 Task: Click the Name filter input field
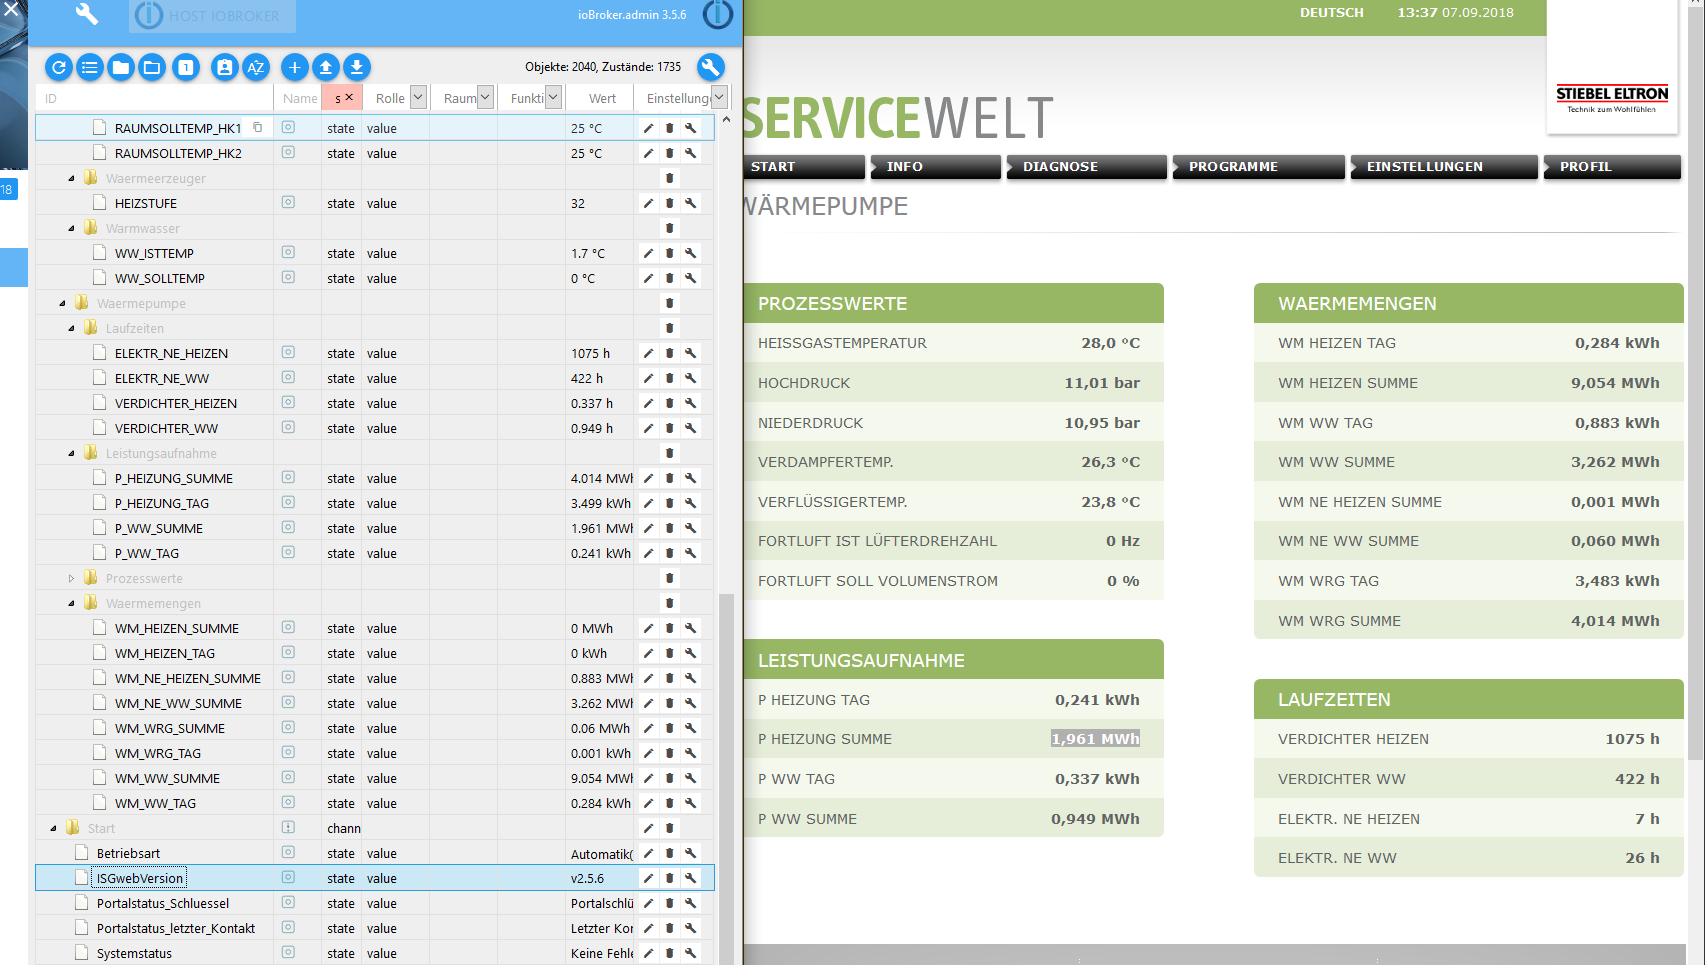[x=299, y=98]
